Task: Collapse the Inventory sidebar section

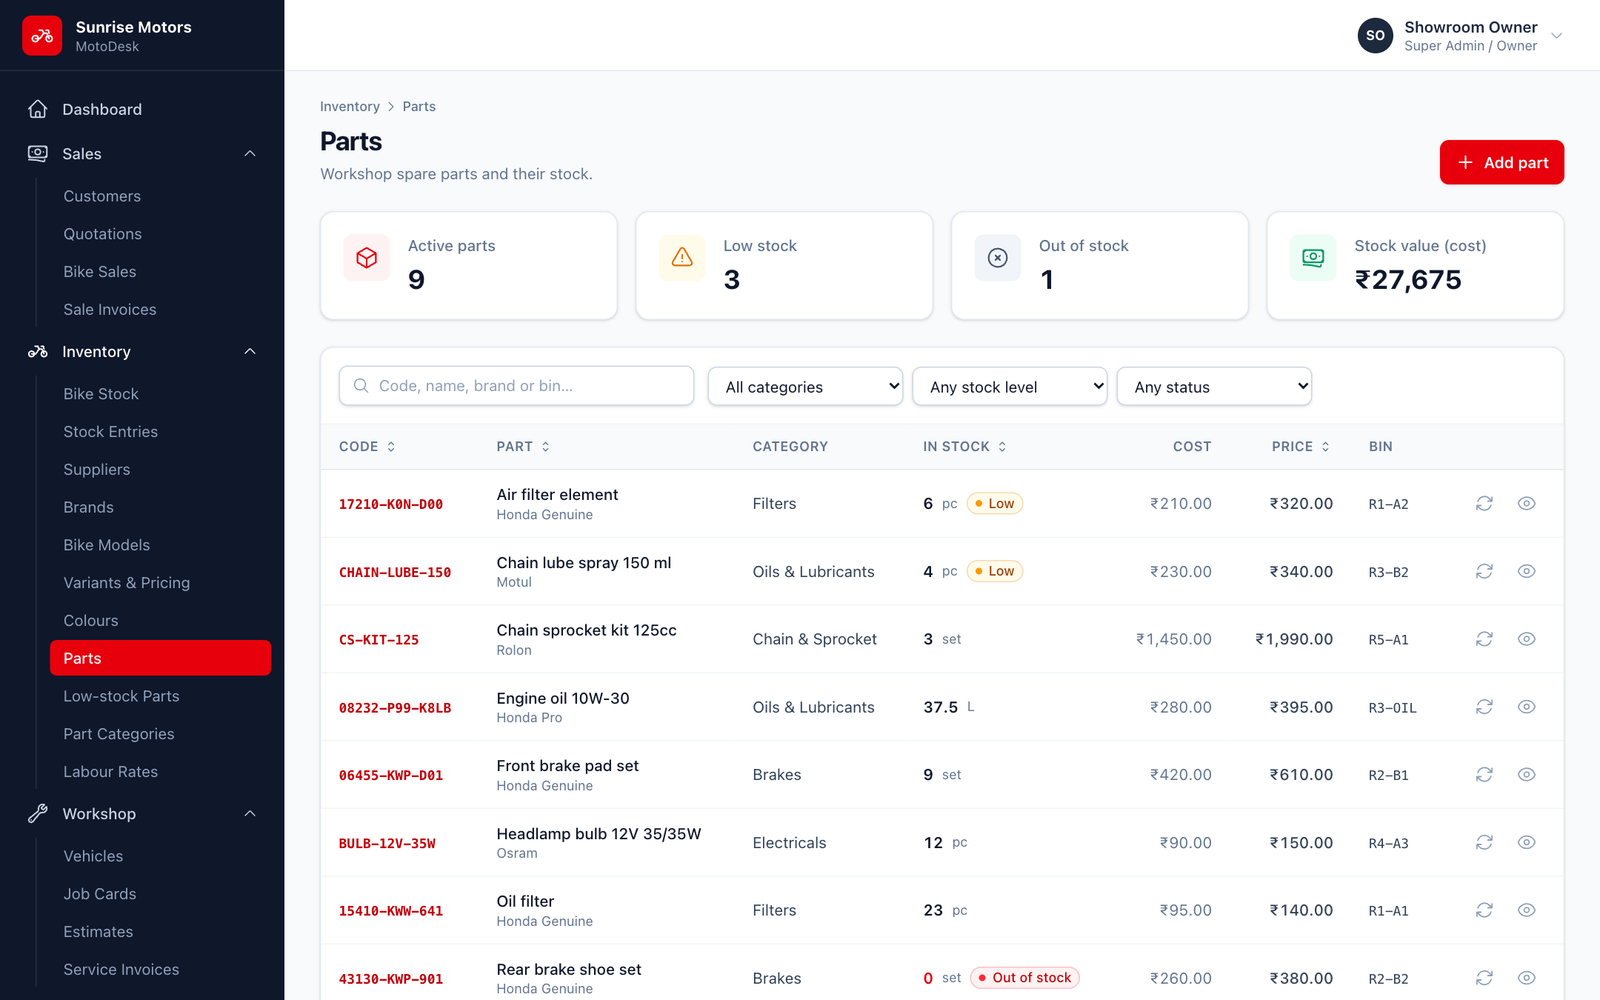Action: tap(250, 352)
